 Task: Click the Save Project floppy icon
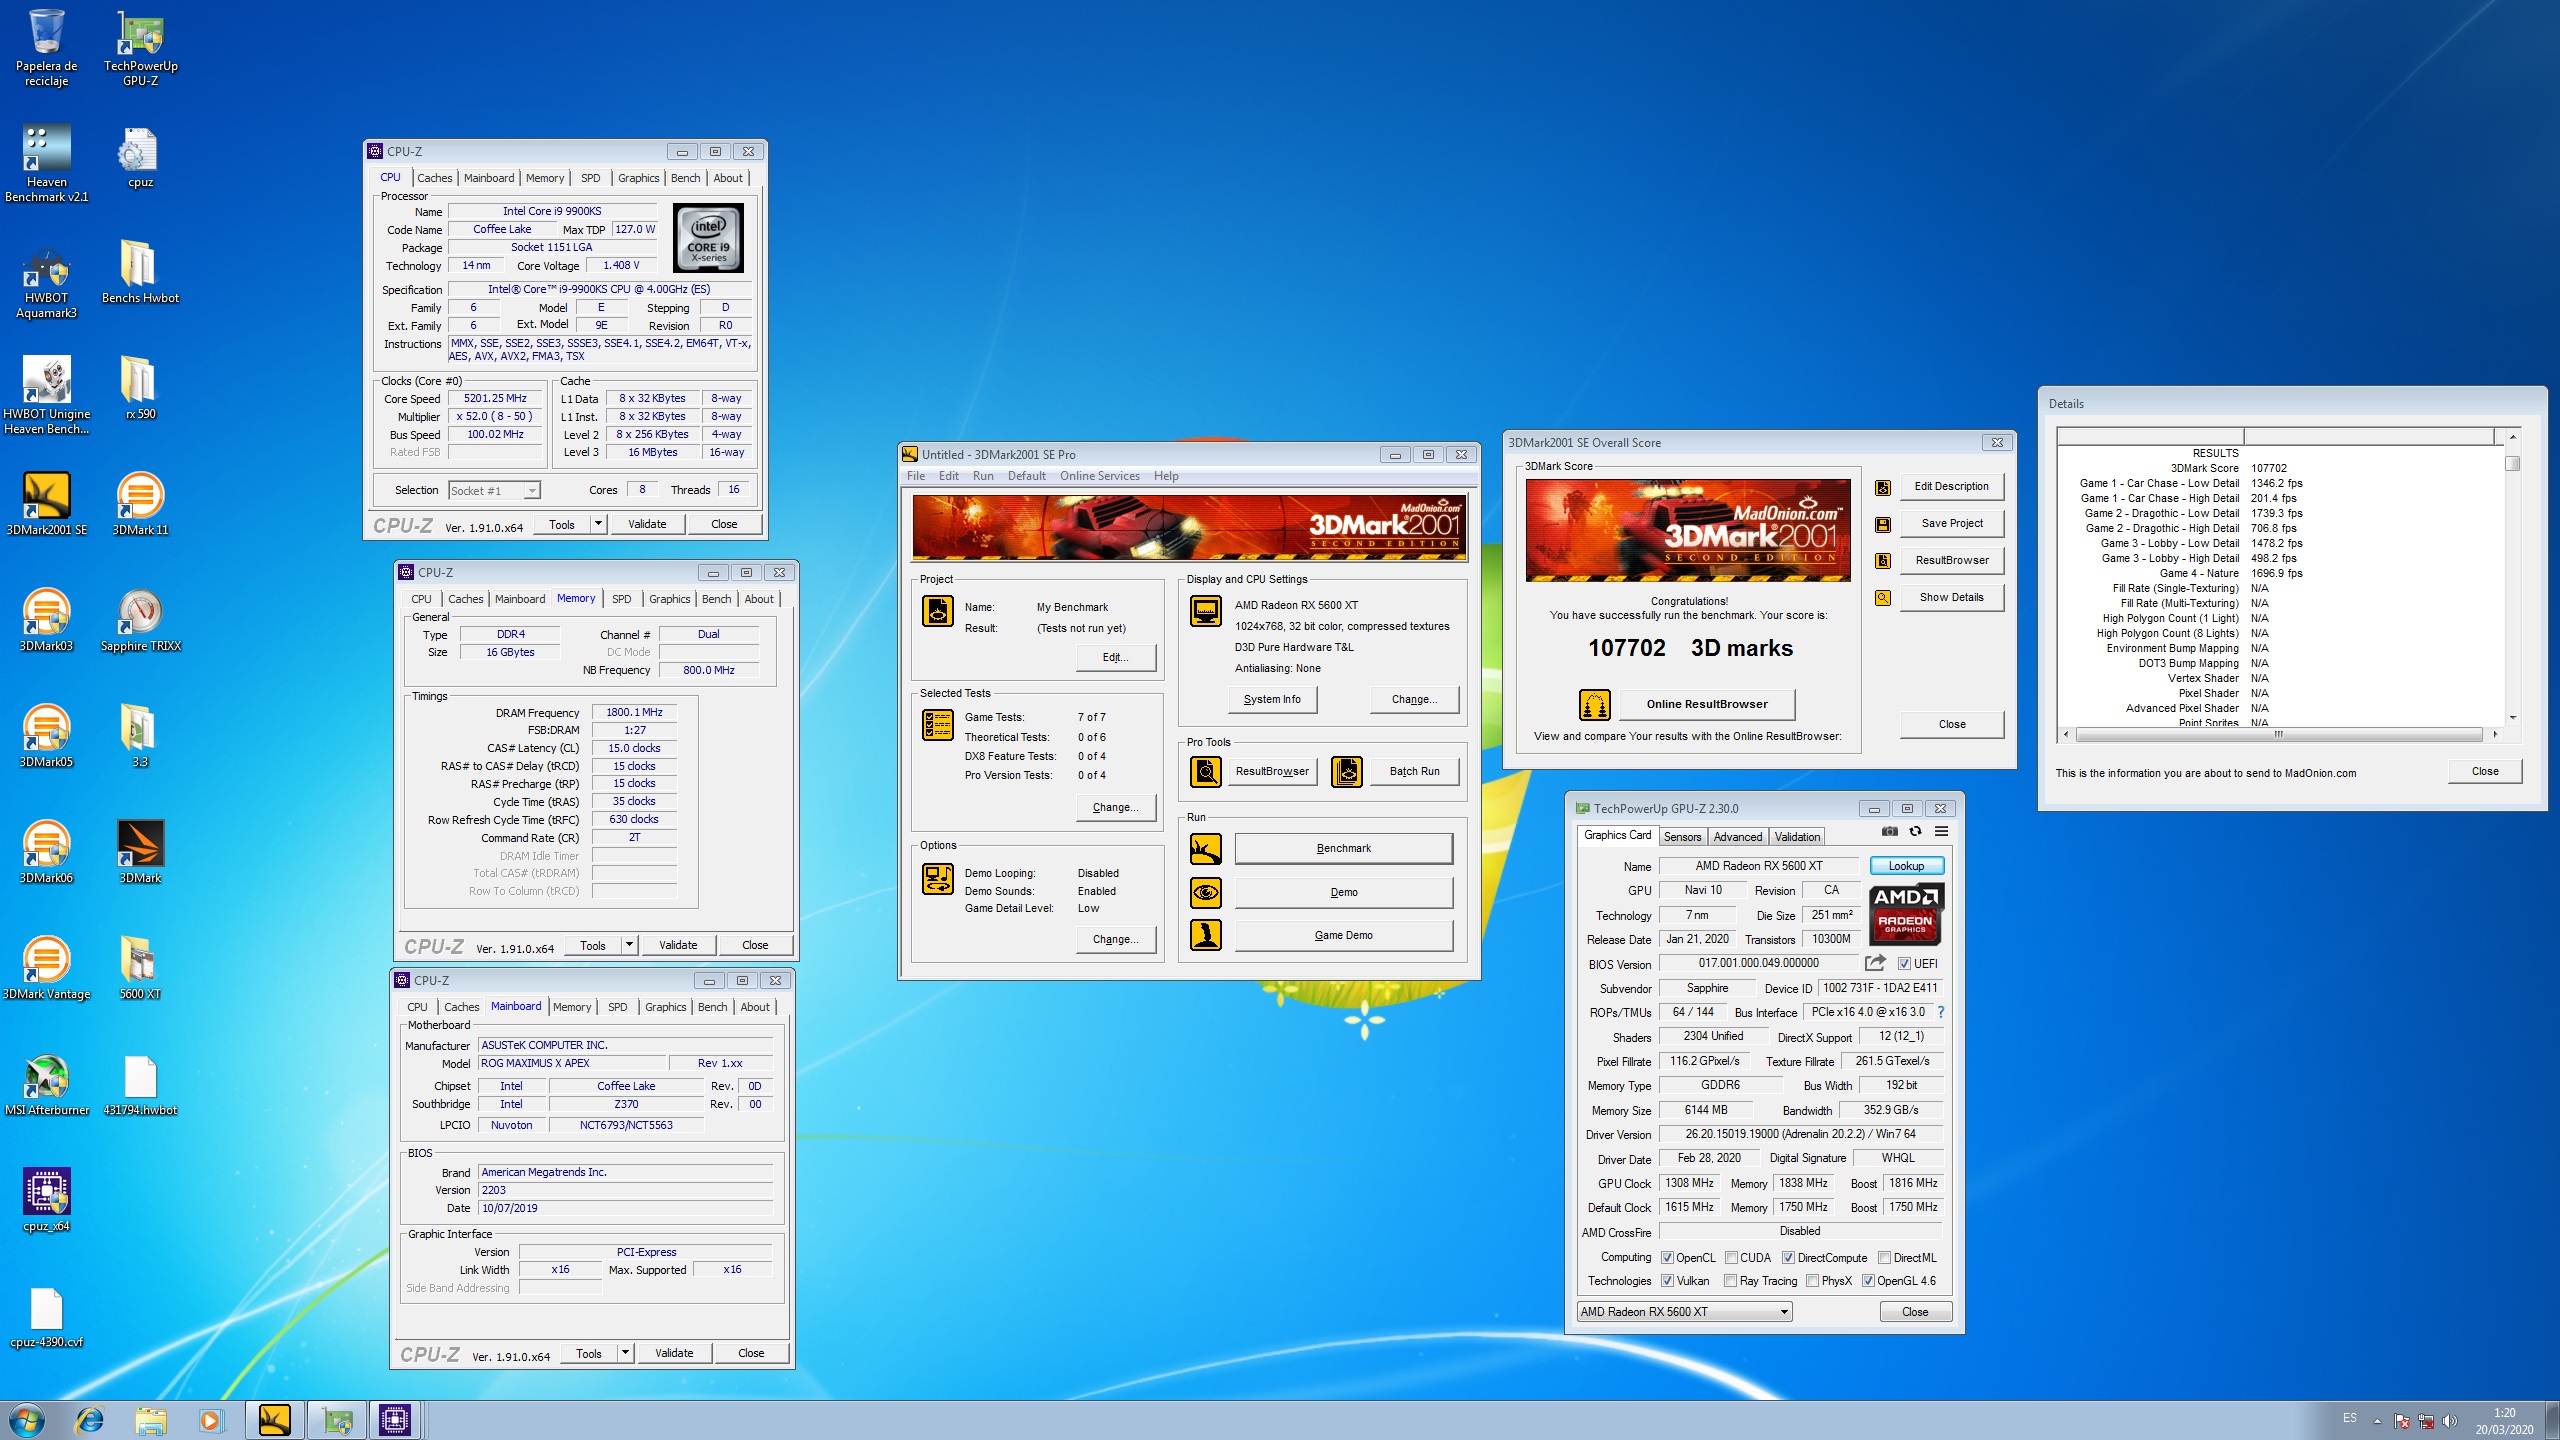[x=1883, y=524]
